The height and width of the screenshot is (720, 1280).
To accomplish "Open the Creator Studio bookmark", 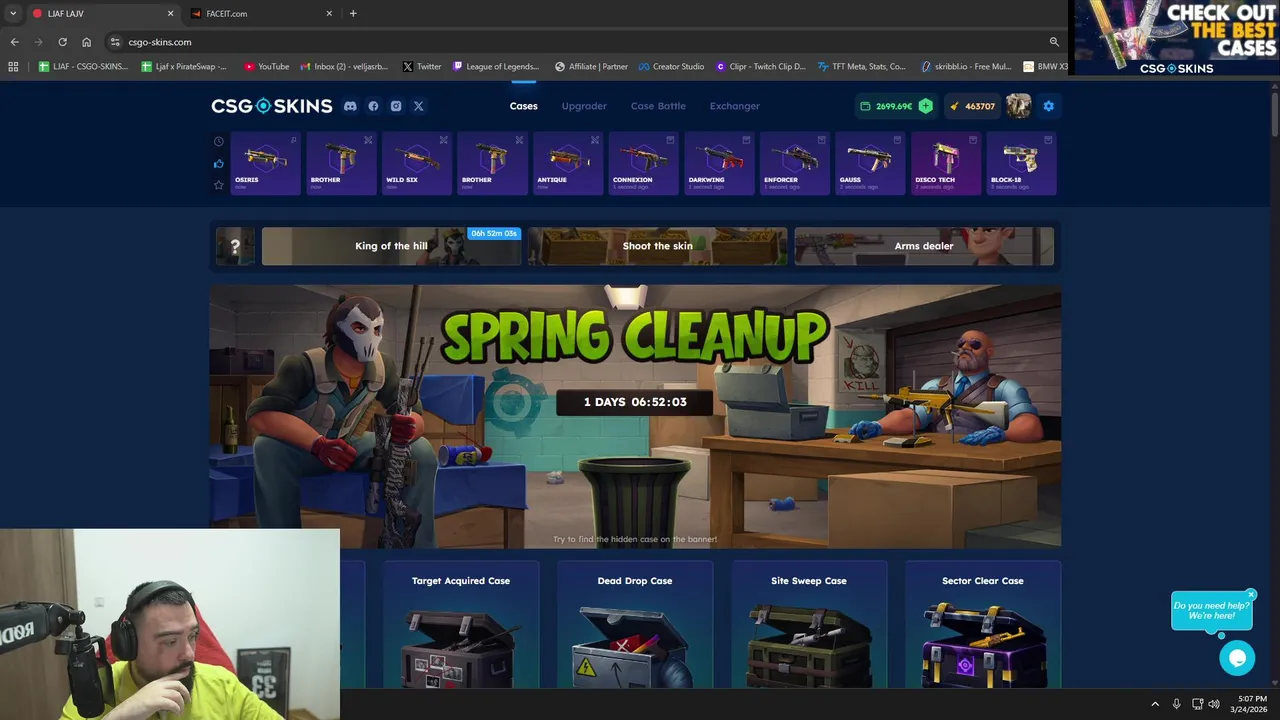I will point(672,67).
